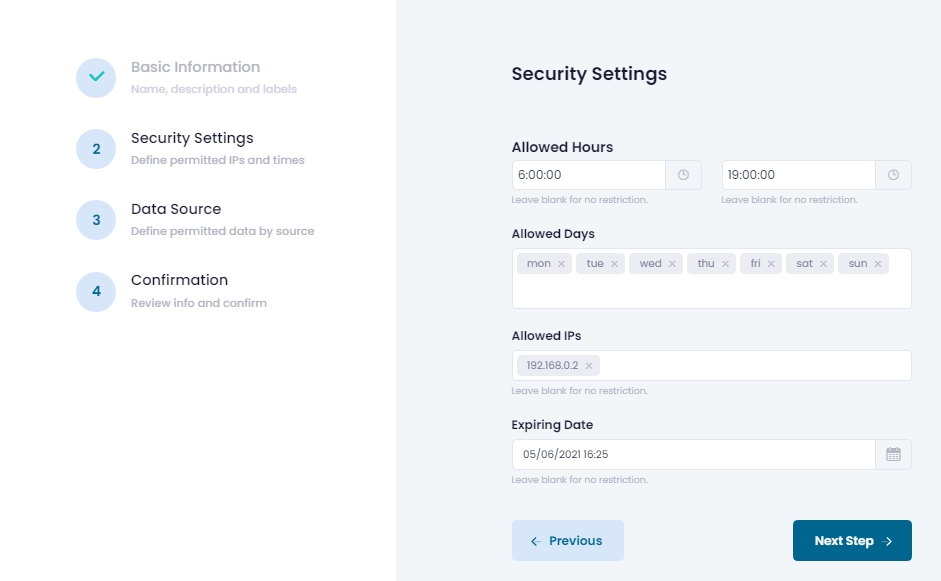Remove the thu day tag

pos(725,264)
